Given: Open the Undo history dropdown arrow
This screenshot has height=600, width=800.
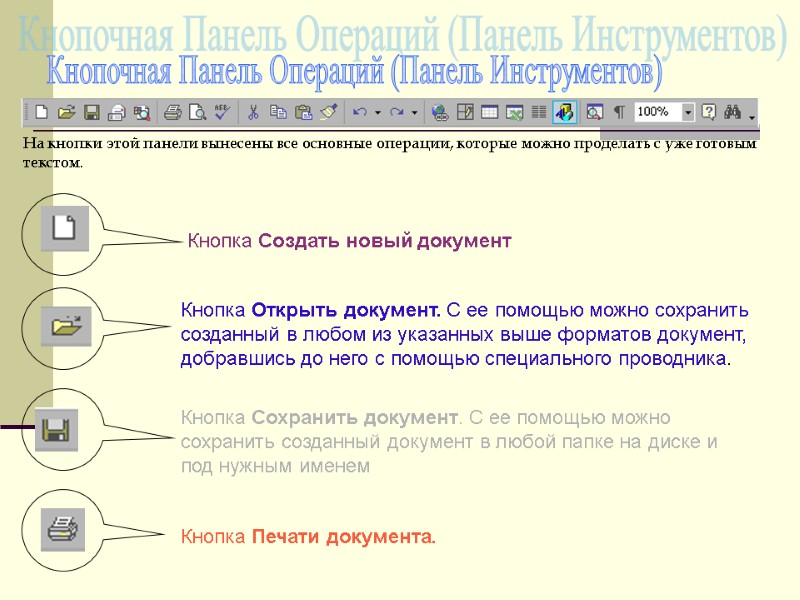Looking at the screenshot, I should click(378, 113).
